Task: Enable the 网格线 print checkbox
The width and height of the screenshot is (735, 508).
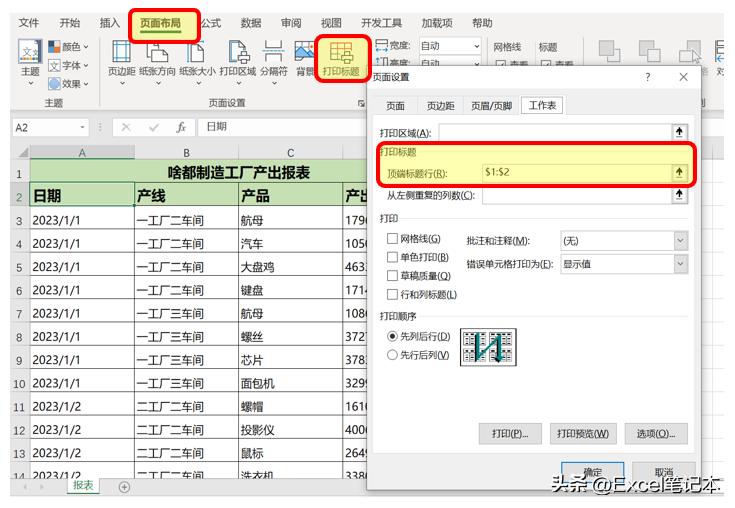Action: [x=392, y=239]
